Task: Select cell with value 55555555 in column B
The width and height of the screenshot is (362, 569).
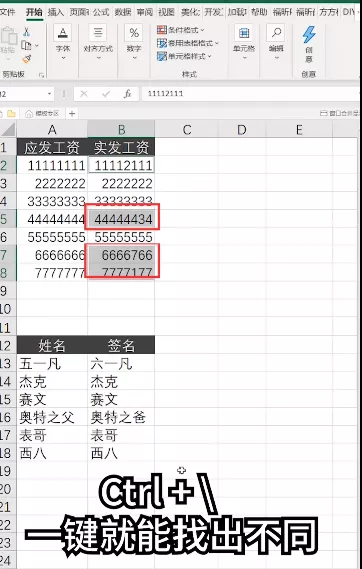Action: (x=121, y=237)
